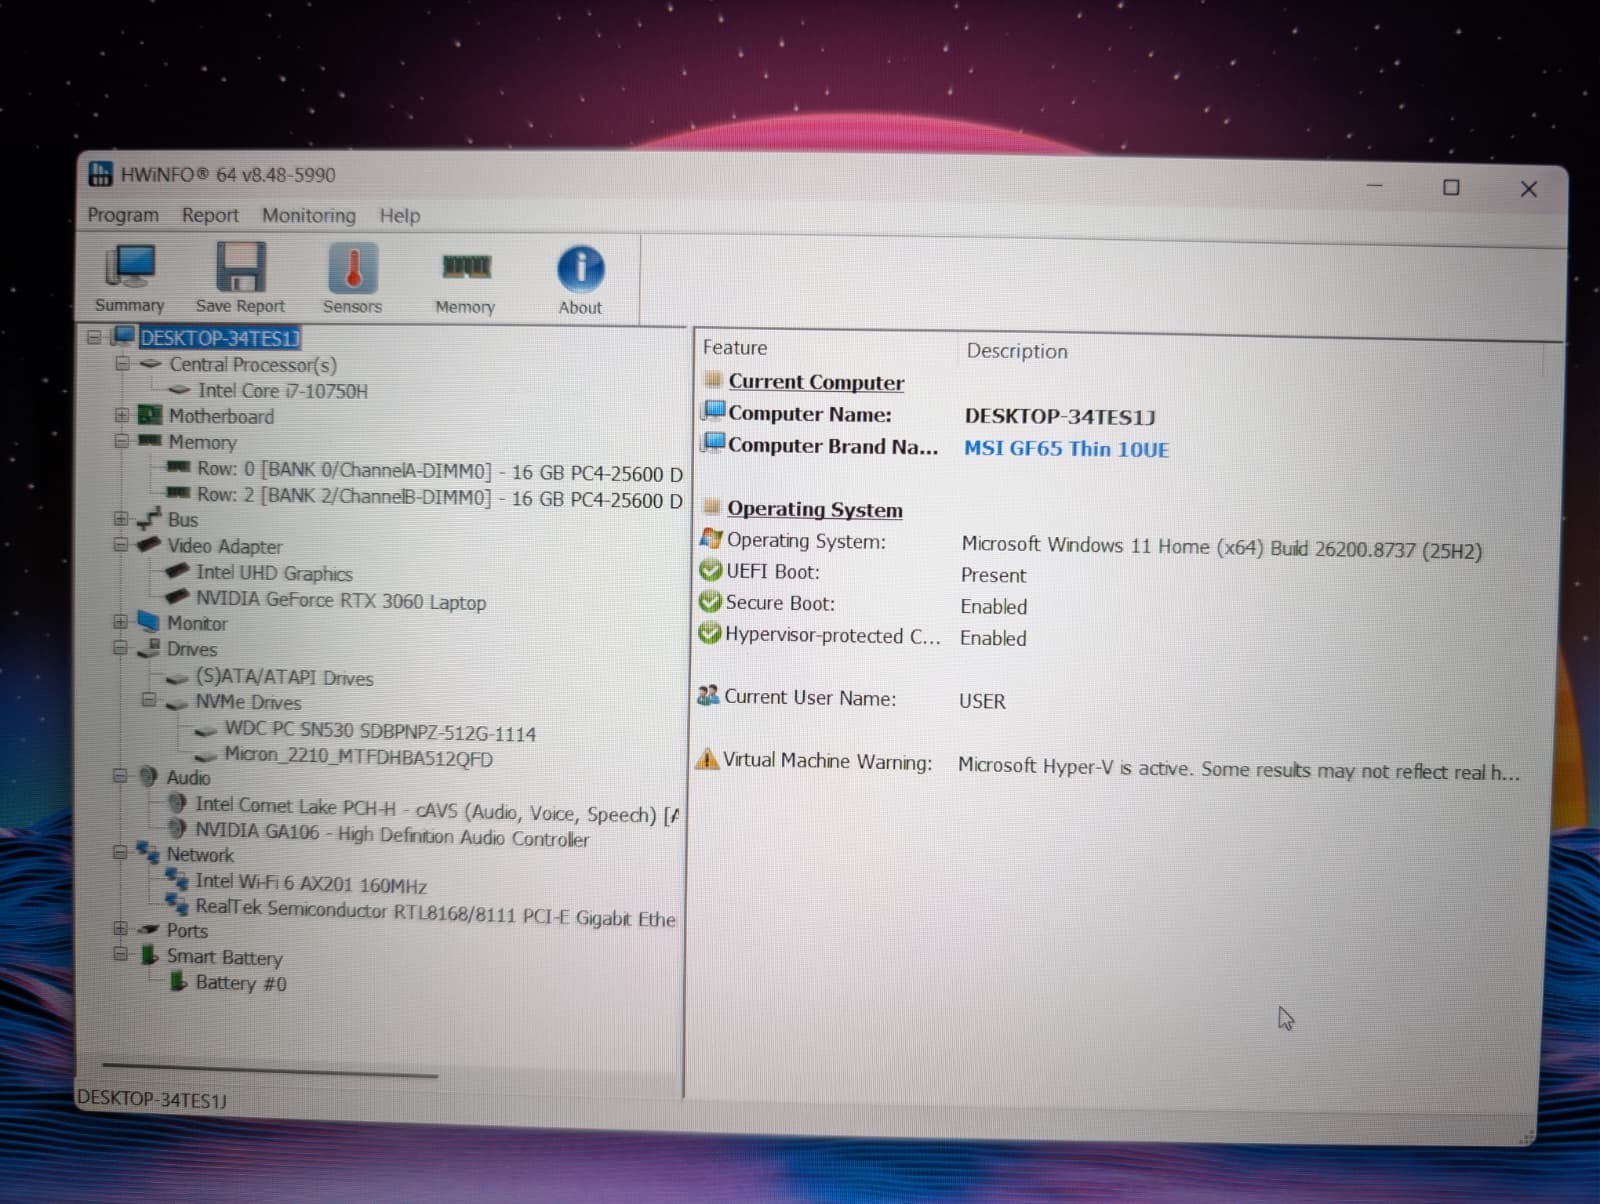The image size is (1600, 1204).
Task: Select (S)ATA/ATAPI Drives node
Action: [284, 677]
